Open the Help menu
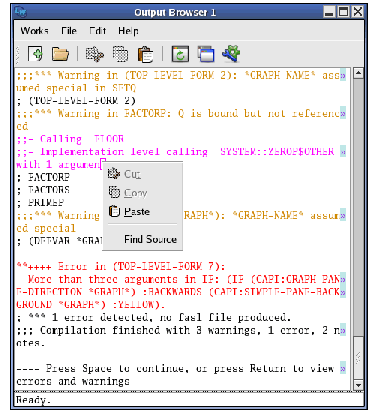This screenshot has width=379, height=415. pos(128,31)
